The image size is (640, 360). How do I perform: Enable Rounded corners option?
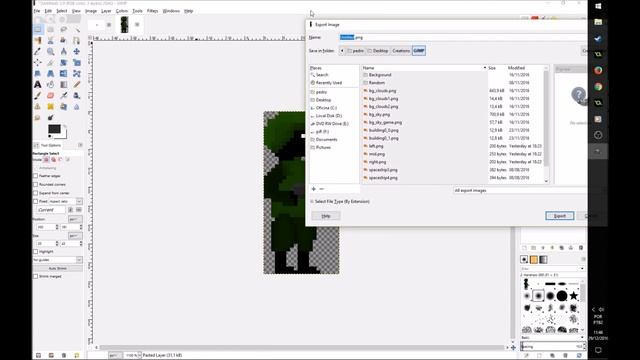click(36, 184)
